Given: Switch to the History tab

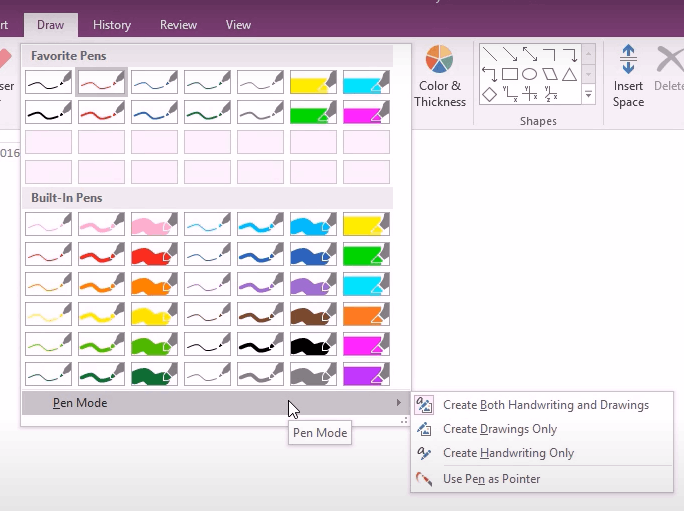Looking at the screenshot, I should pos(112,25).
